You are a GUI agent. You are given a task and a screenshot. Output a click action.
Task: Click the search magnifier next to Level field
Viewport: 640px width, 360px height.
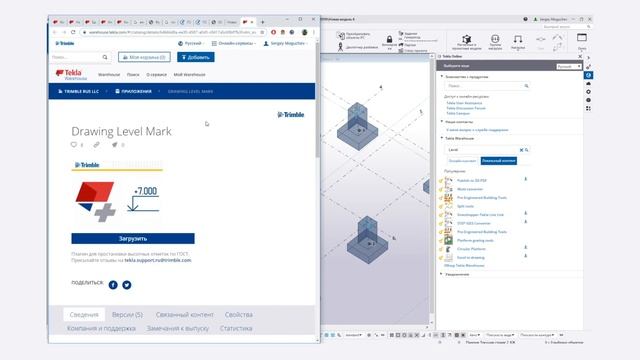[x=527, y=150]
